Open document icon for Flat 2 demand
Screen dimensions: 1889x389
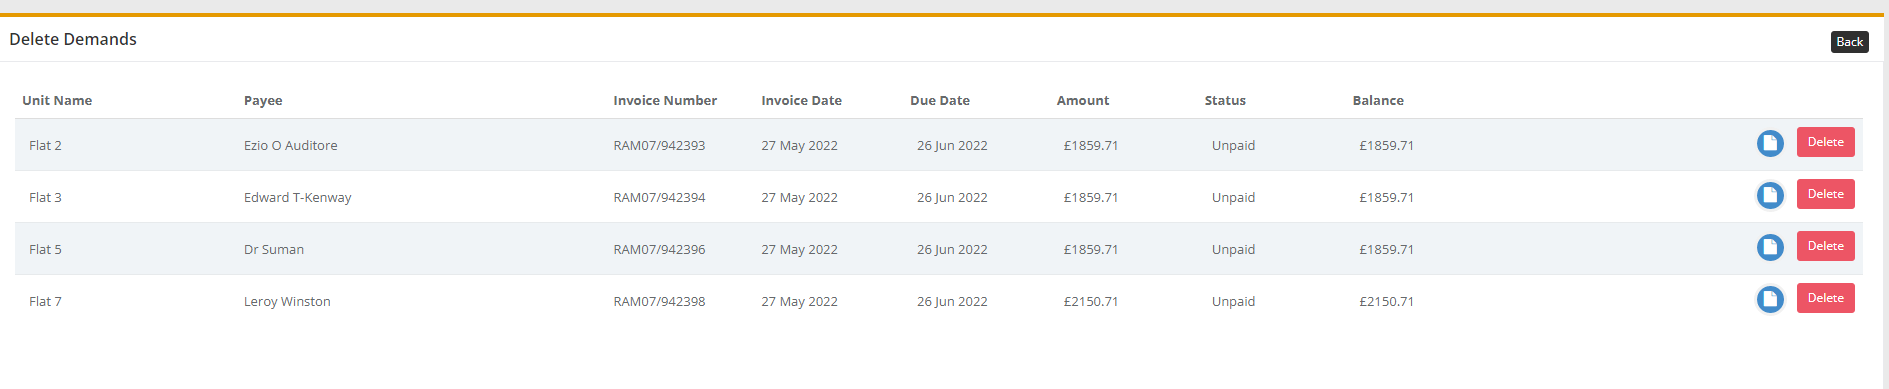point(1770,144)
